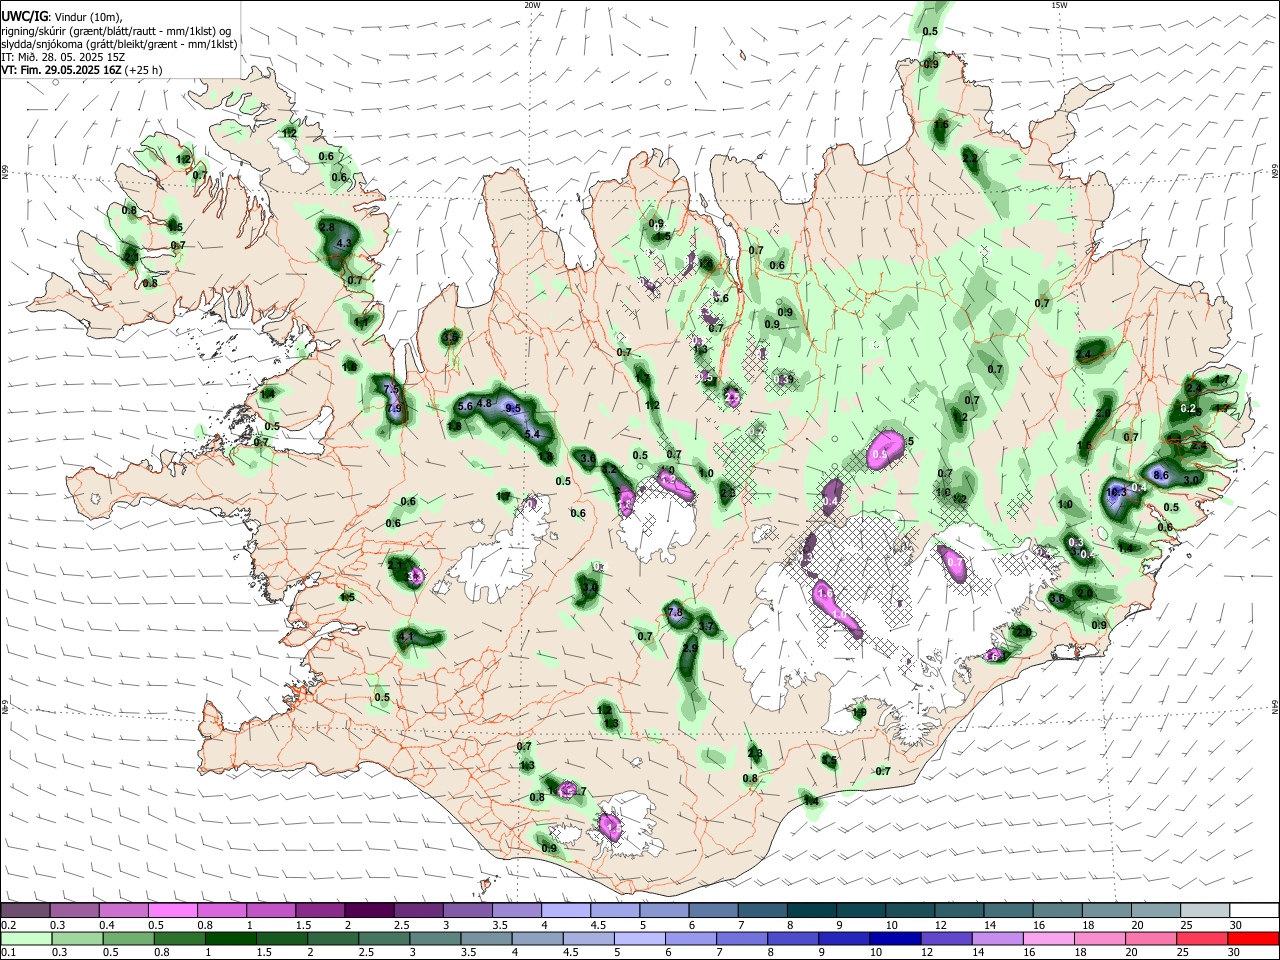Pick the white swatch ending the snow scale
Image resolution: width=1280 pixels, height=960 pixels.
pyautogui.click(x=1254, y=910)
